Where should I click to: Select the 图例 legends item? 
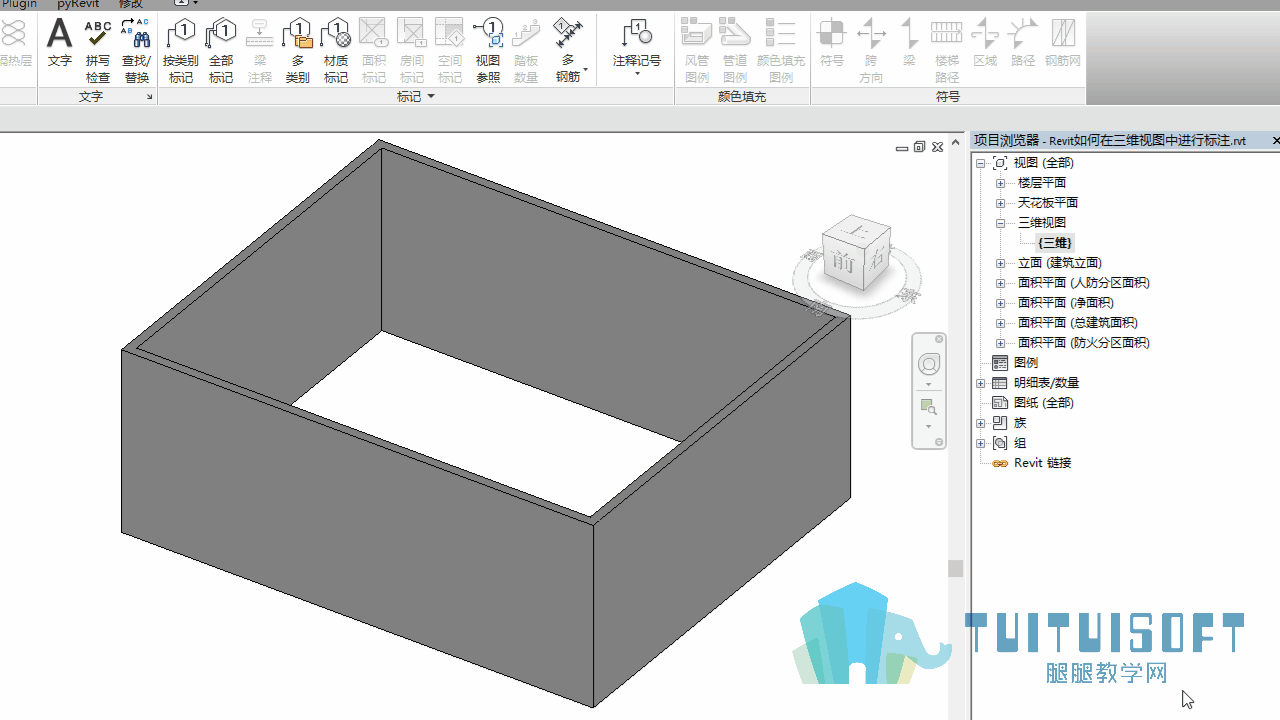pyautogui.click(x=1026, y=363)
